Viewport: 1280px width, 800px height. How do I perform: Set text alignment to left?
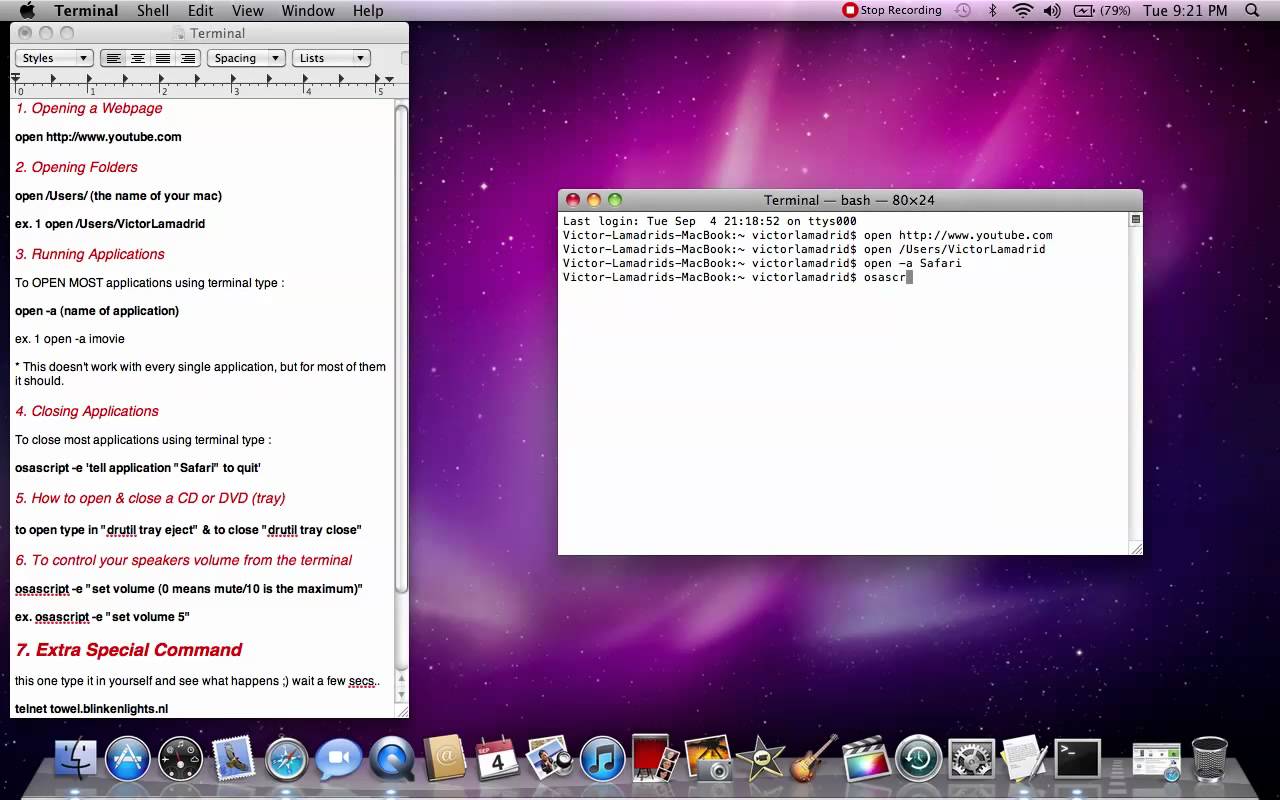coord(114,58)
